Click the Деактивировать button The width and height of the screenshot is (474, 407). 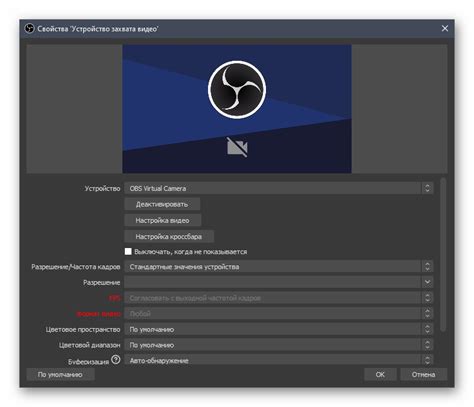click(x=162, y=204)
